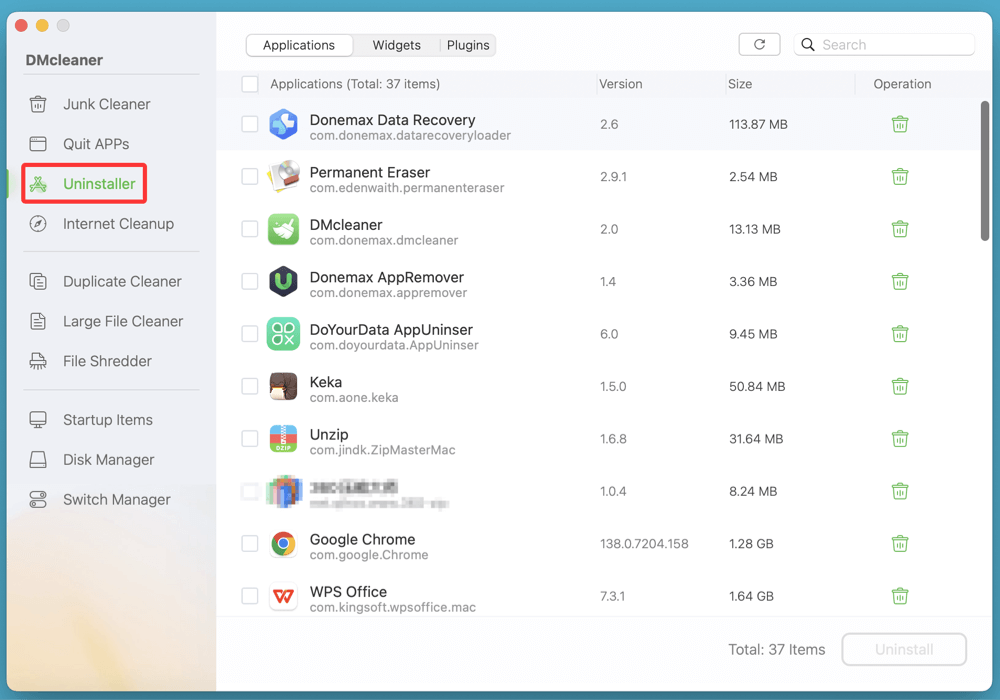Check the checkbox for Google Chrome
This screenshot has width=1000, height=700.
click(249, 543)
